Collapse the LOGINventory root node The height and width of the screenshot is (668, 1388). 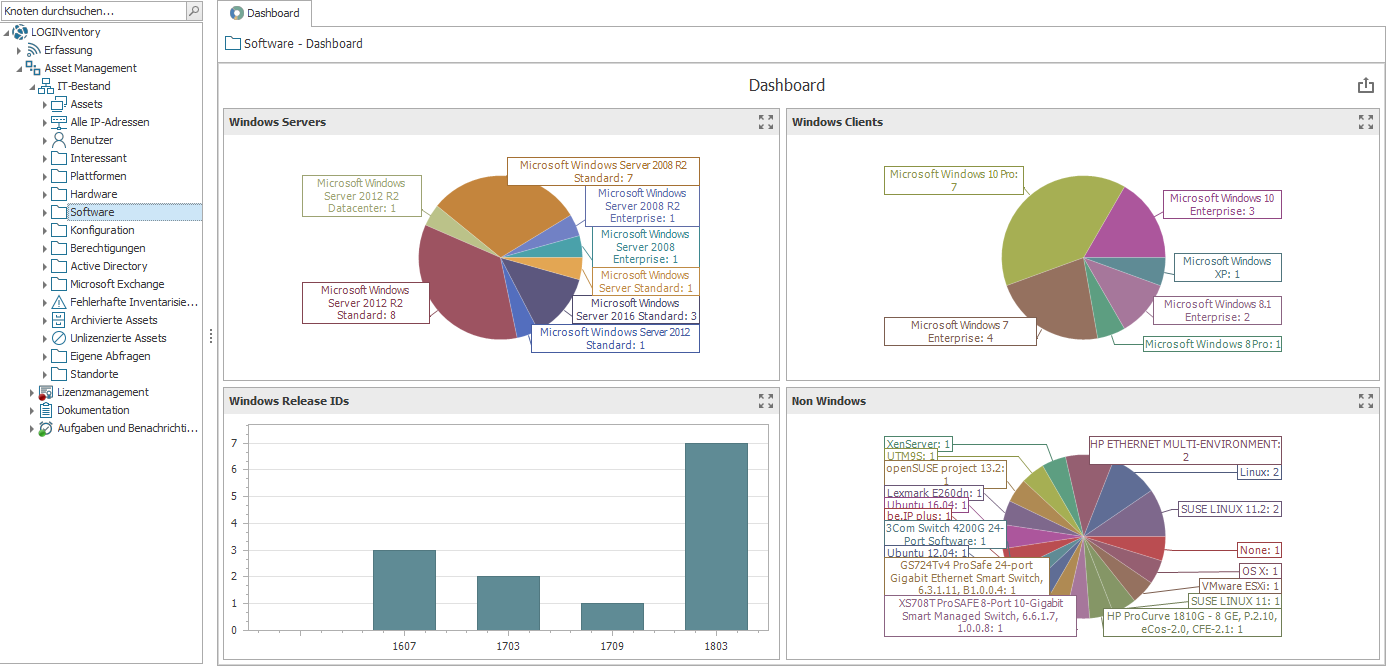click(x=7, y=33)
